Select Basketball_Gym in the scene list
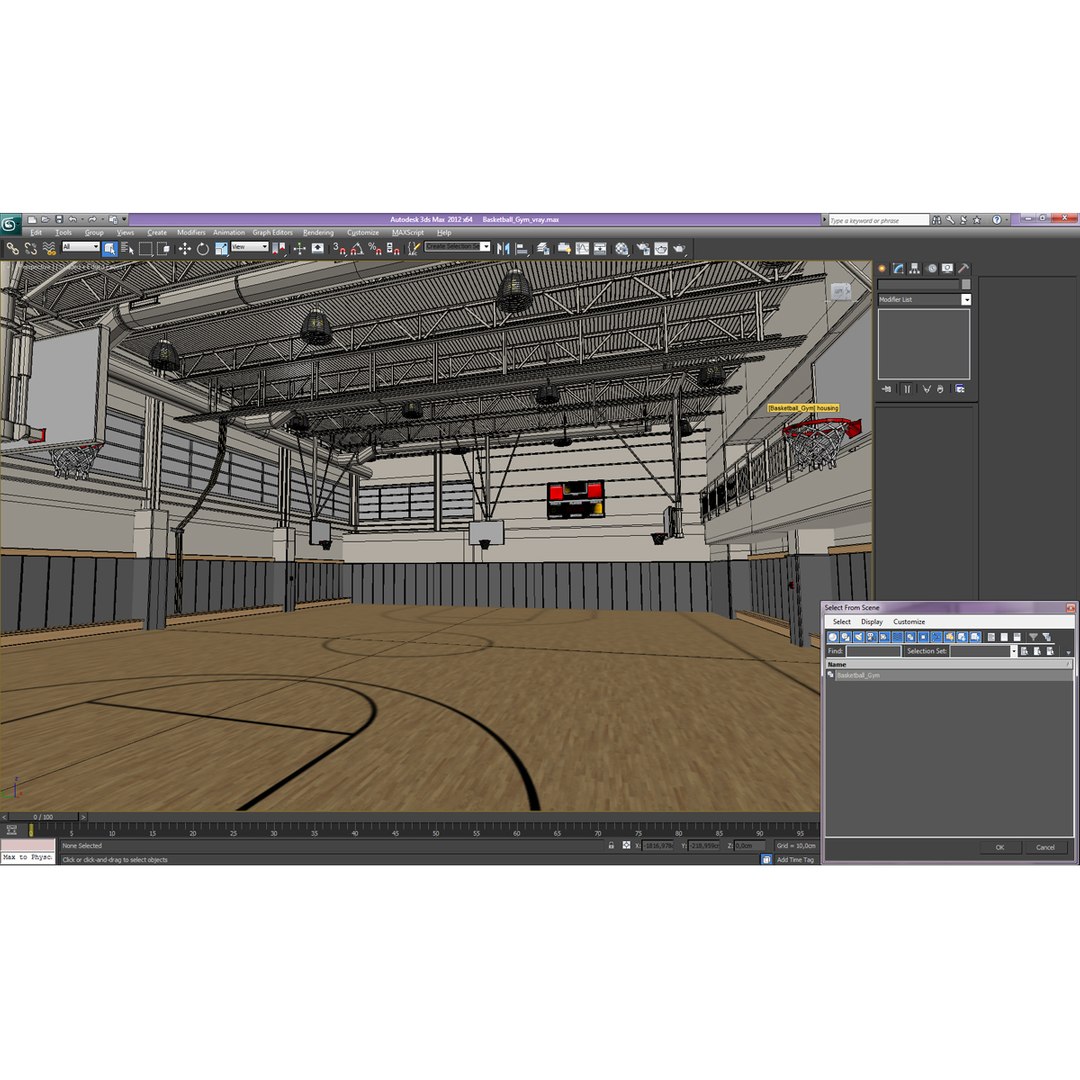 pyautogui.click(x=949, y=676)
